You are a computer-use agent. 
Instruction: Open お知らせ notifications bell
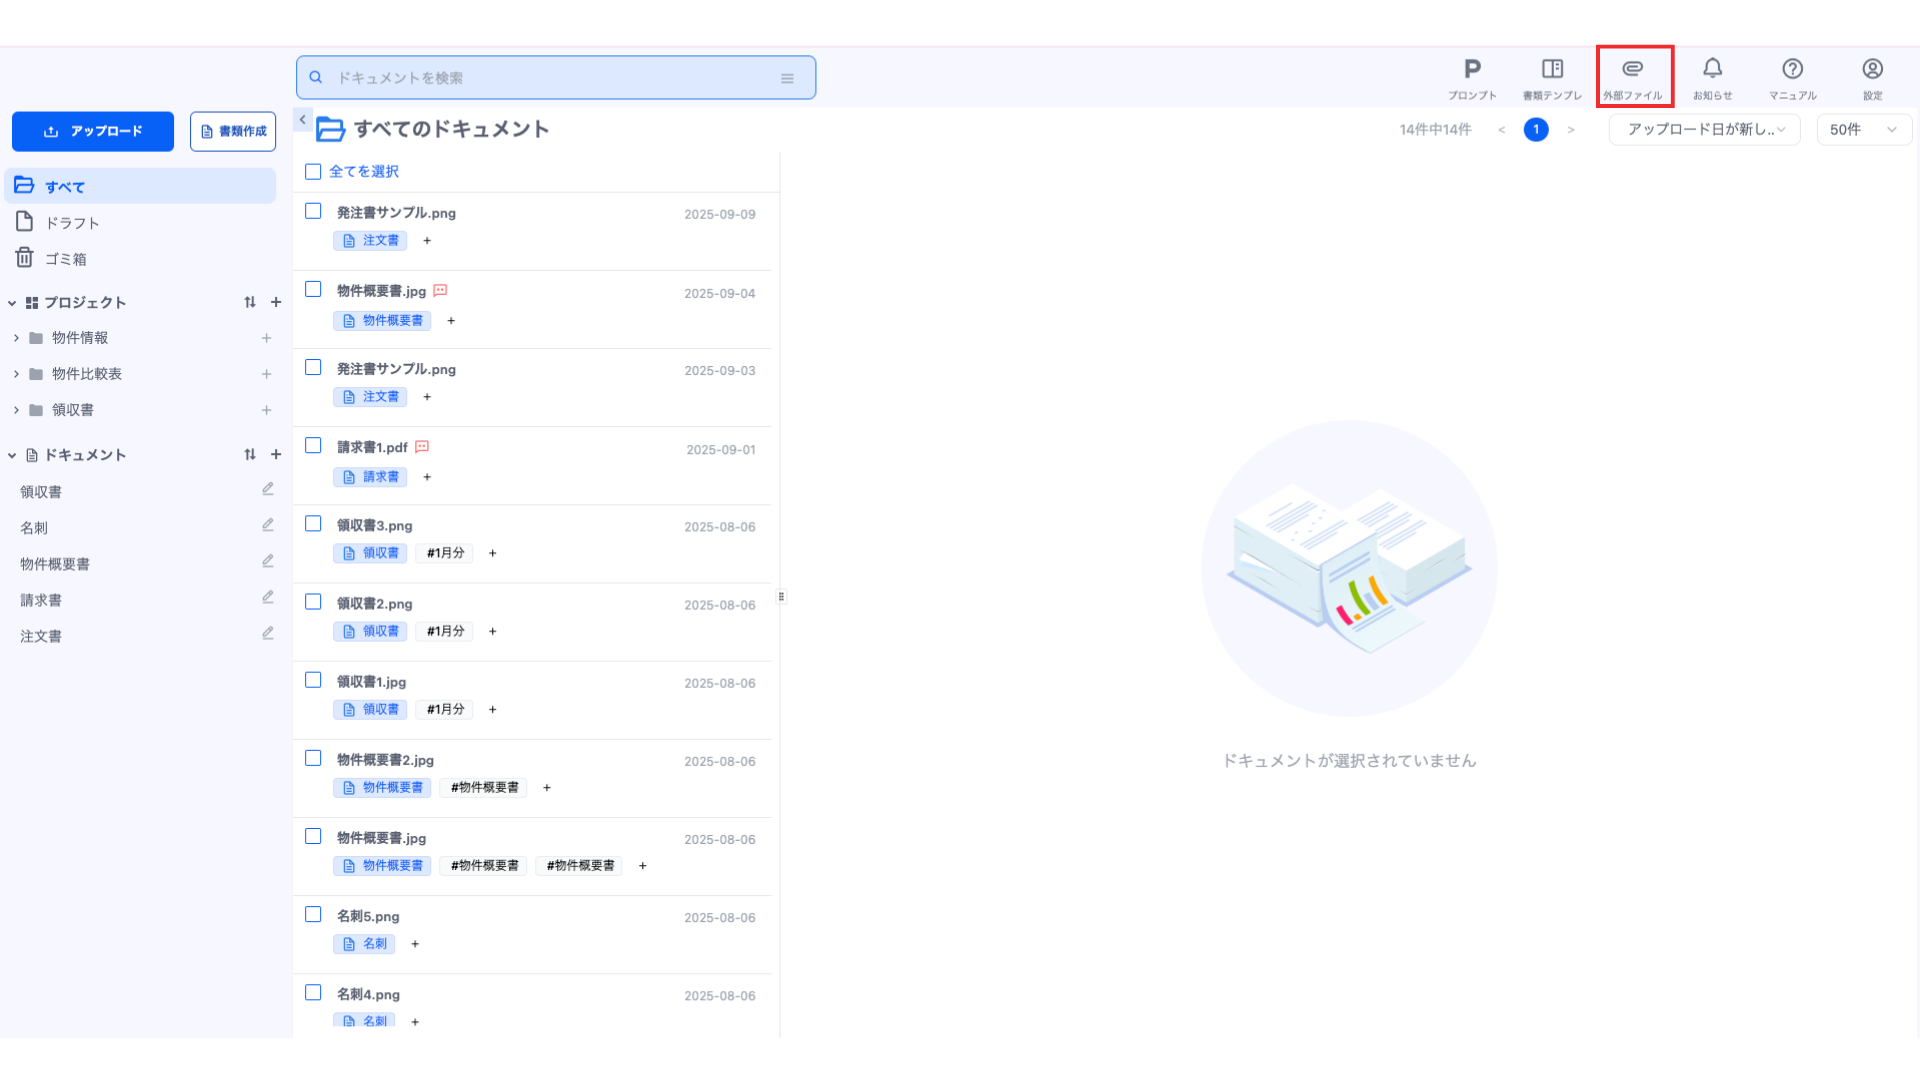1712,78
